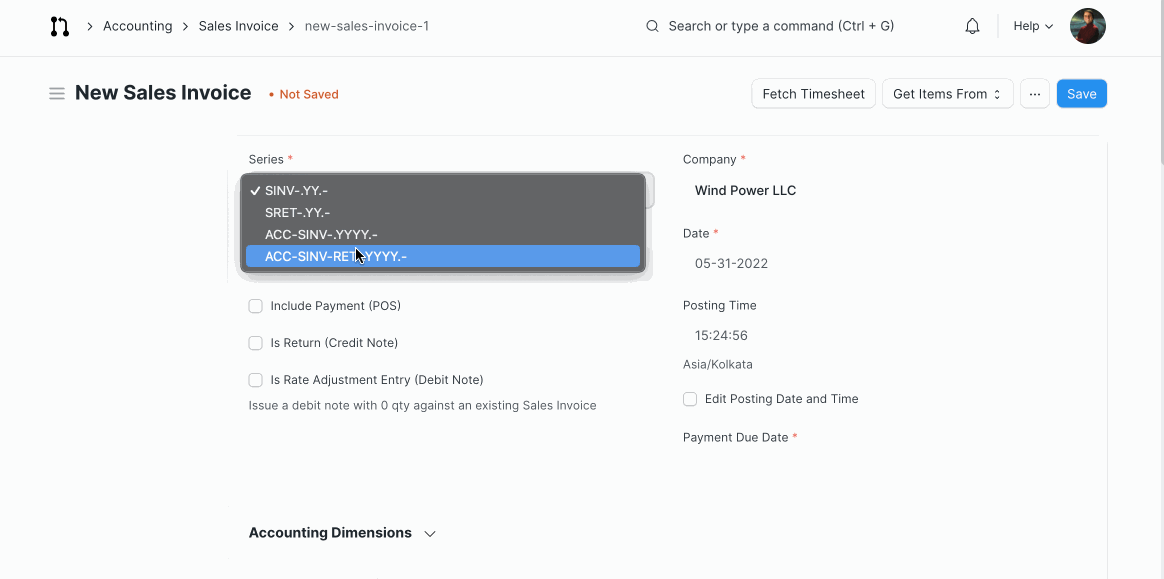Enable Include Payment (POS)
Screen dimensions: 1164x579
point(255,306)
